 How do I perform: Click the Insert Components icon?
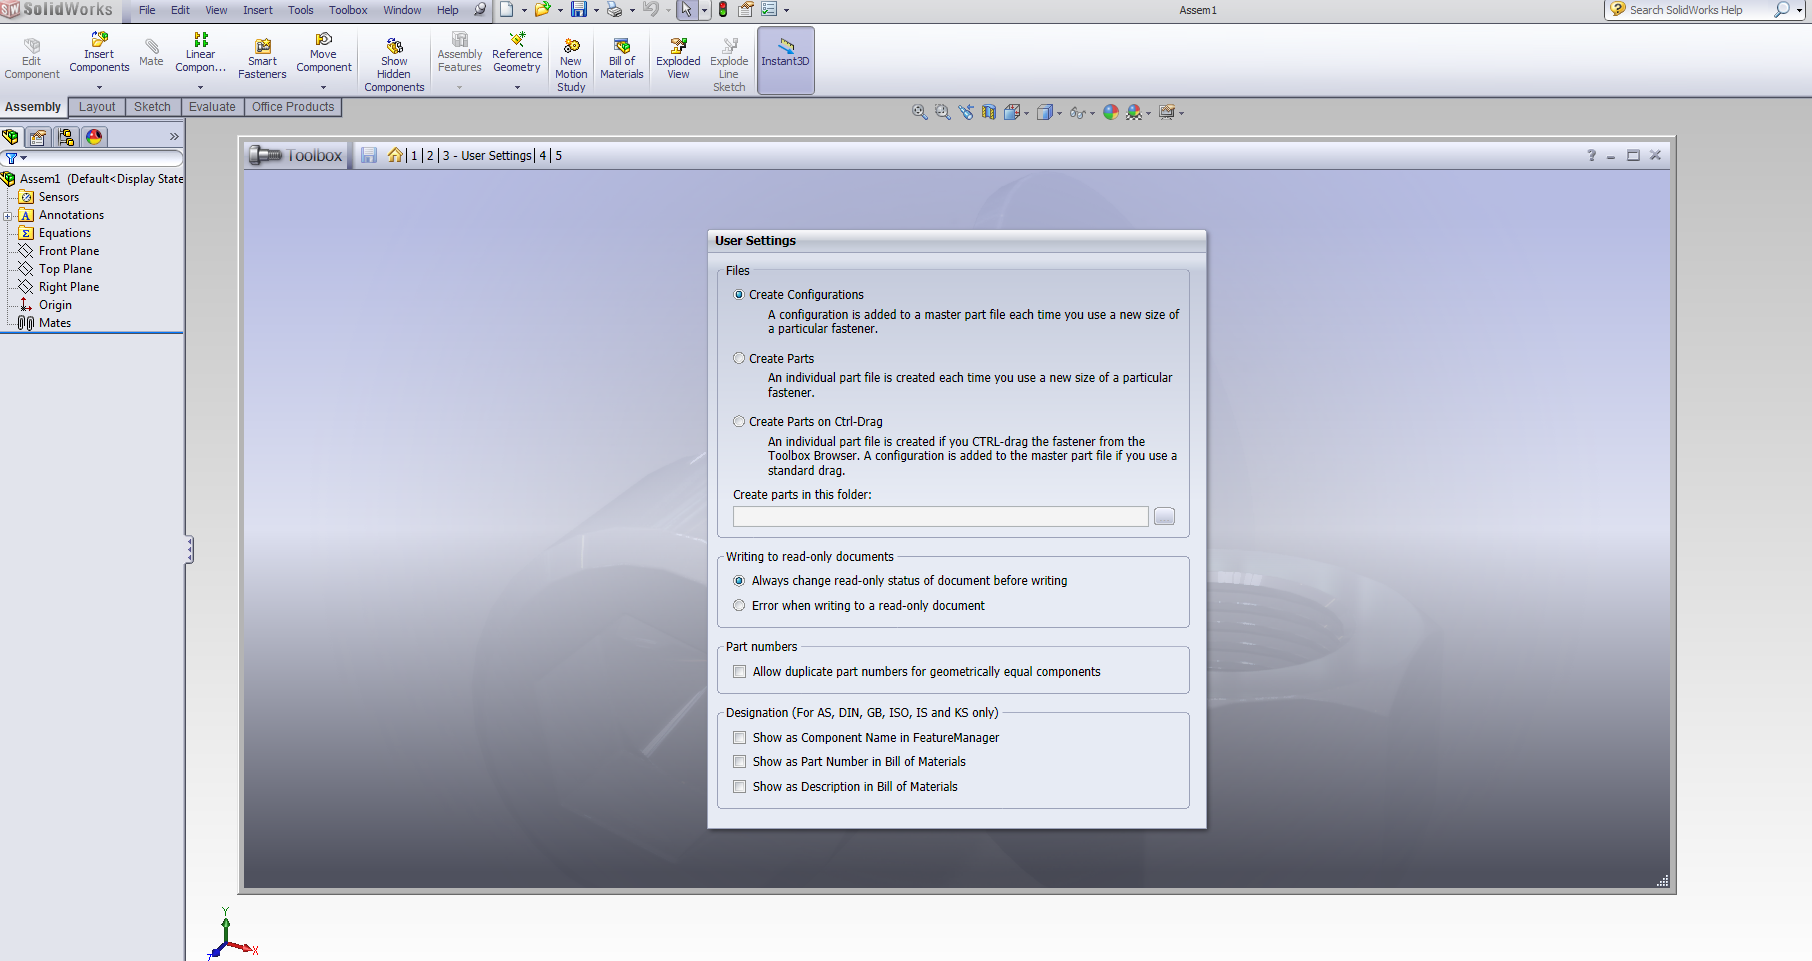tap(99, 40)
